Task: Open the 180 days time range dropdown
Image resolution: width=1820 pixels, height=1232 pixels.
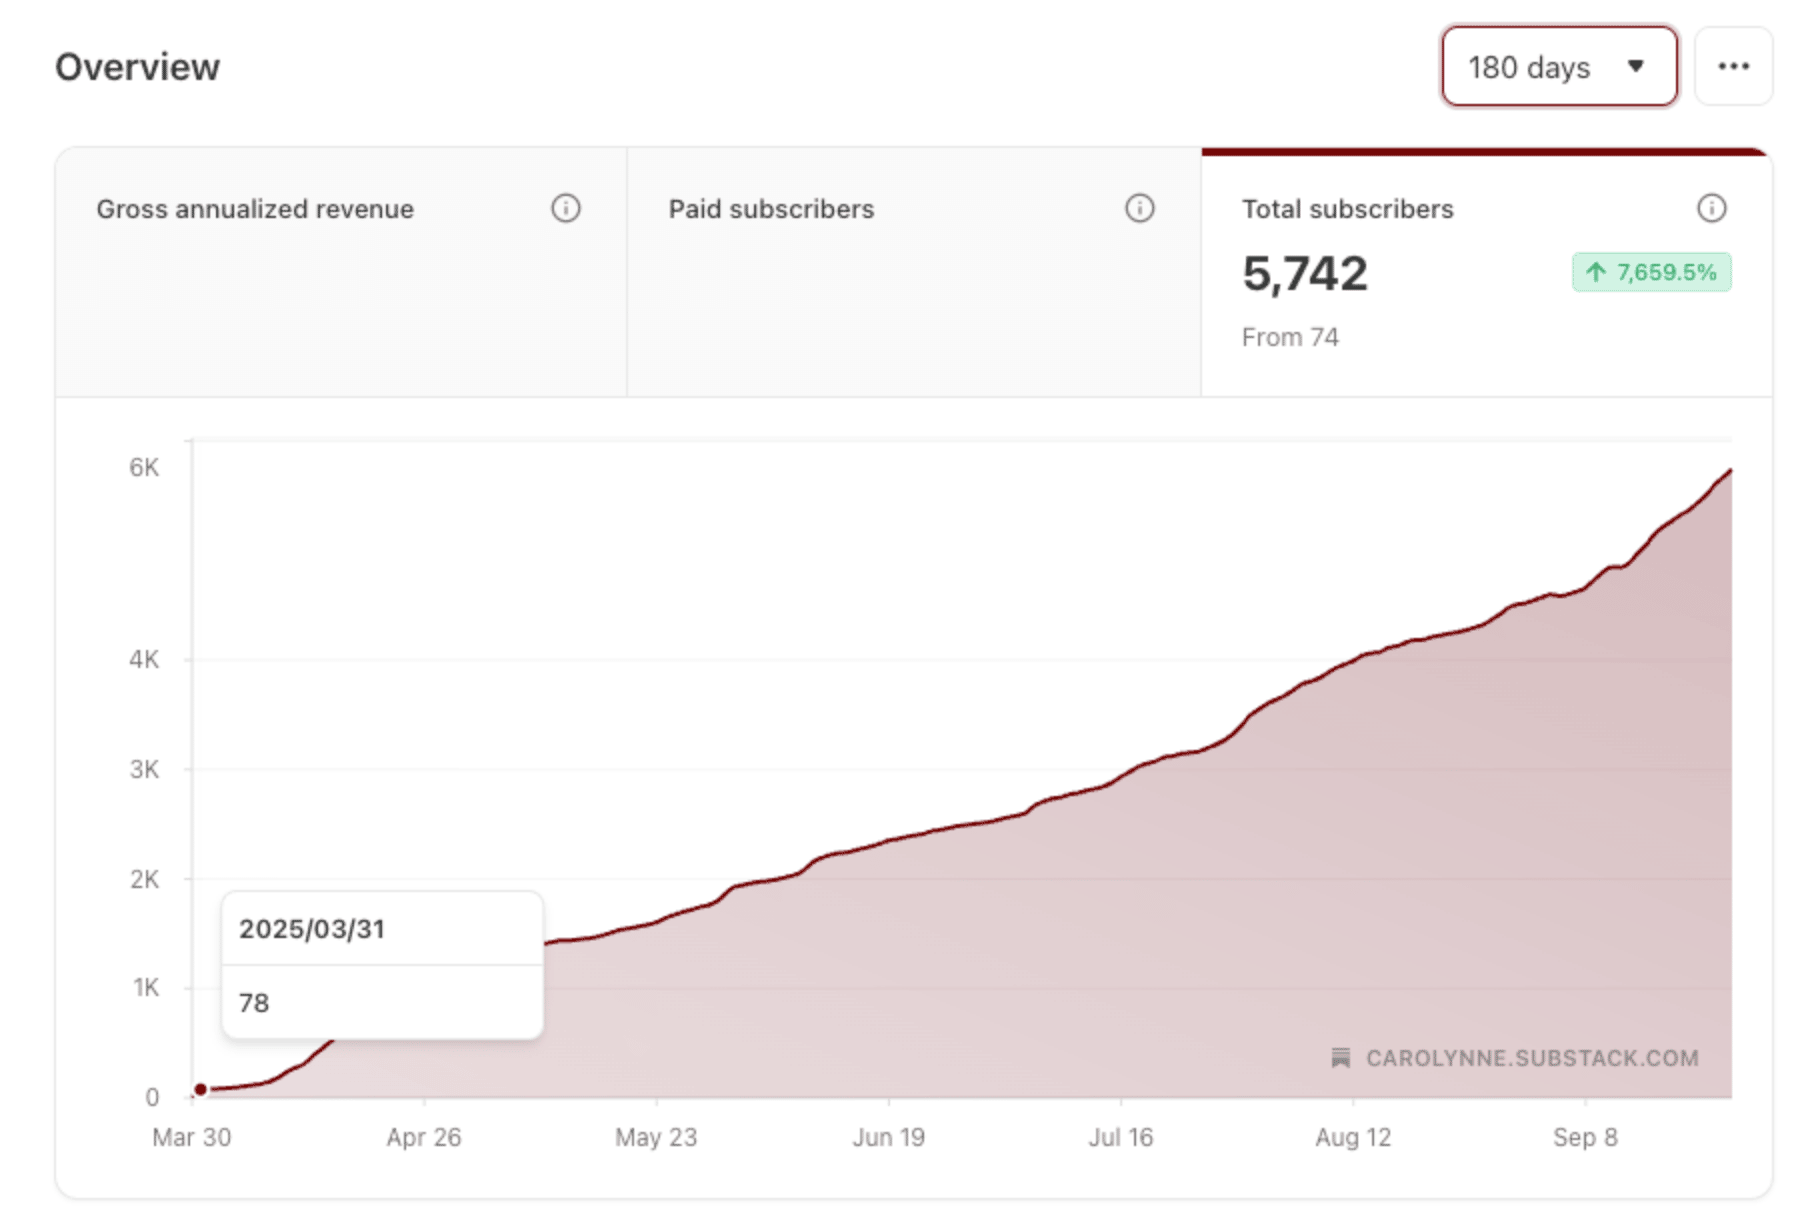Action: [1558, 67]
